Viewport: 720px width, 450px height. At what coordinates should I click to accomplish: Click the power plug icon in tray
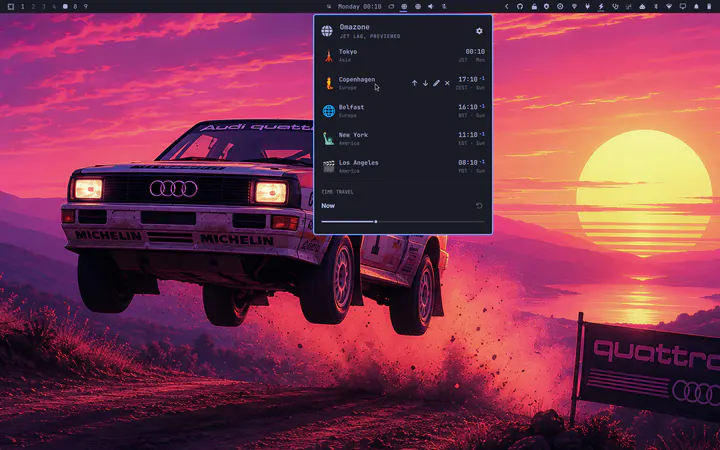pyautogui.click(x=587, y=6)
